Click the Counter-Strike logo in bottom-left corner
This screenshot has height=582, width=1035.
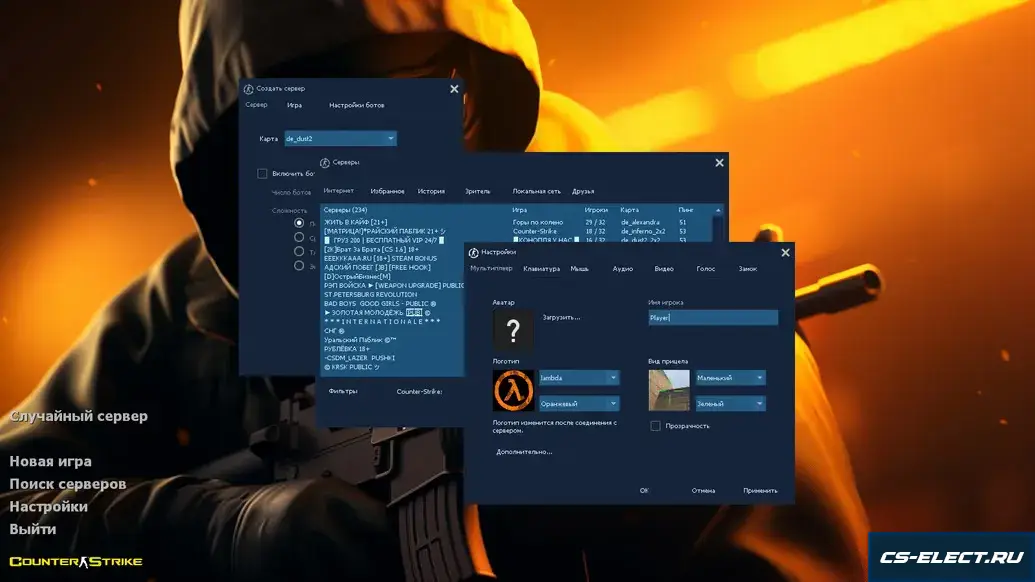click(76, 561)
